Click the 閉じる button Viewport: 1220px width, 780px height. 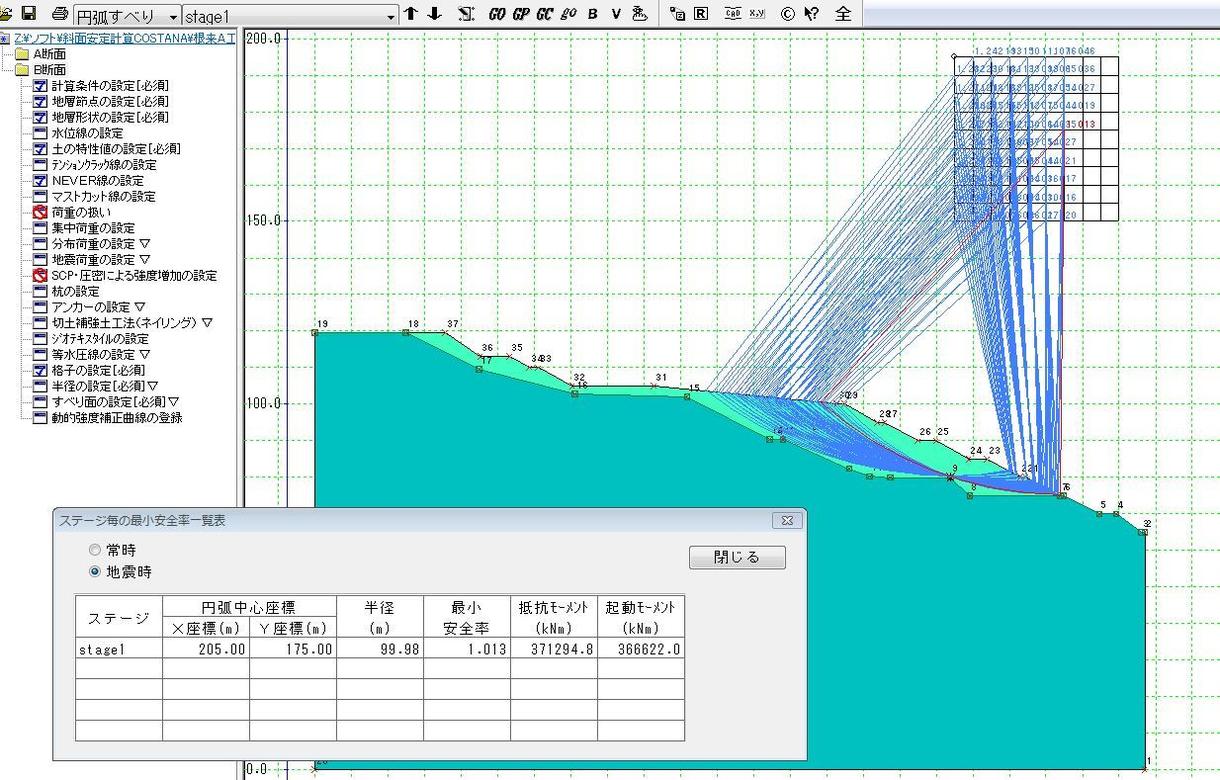(736, 557)
